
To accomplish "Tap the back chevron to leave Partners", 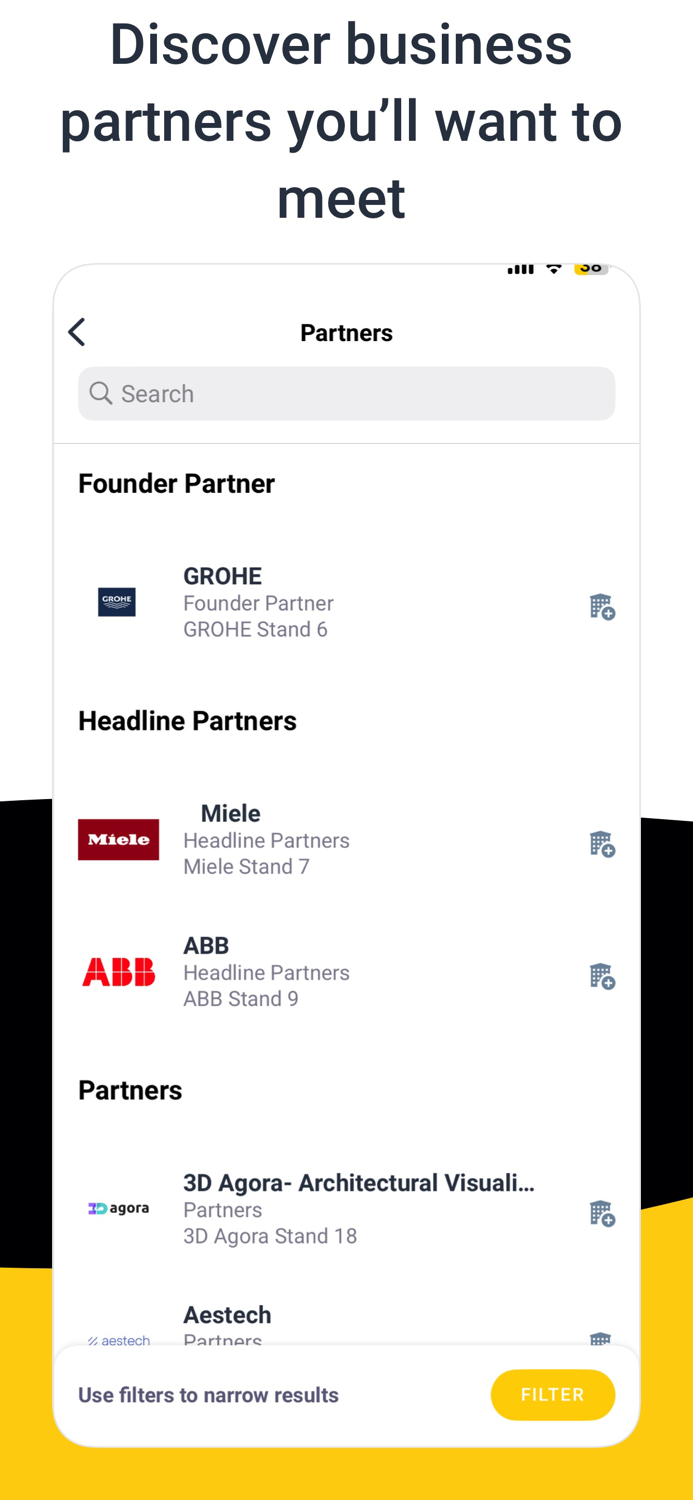I will click(x=77, y=331).
